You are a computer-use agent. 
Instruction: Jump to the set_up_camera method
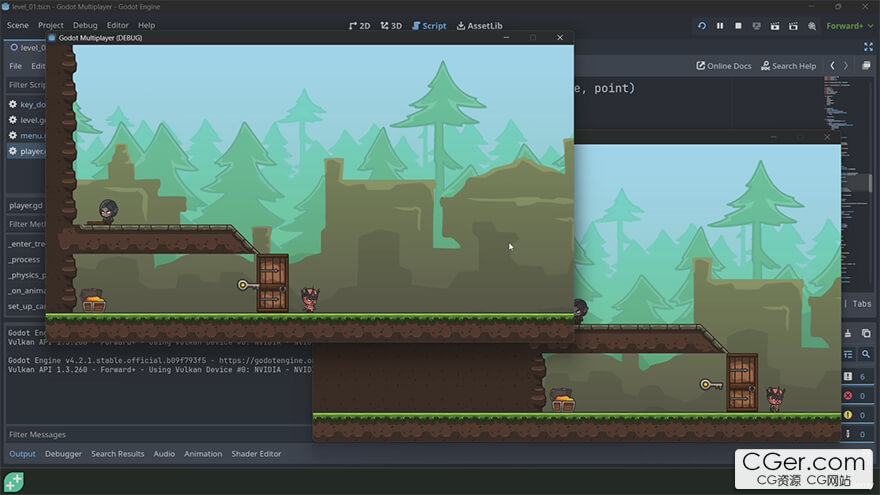click(x=26, y=306)
